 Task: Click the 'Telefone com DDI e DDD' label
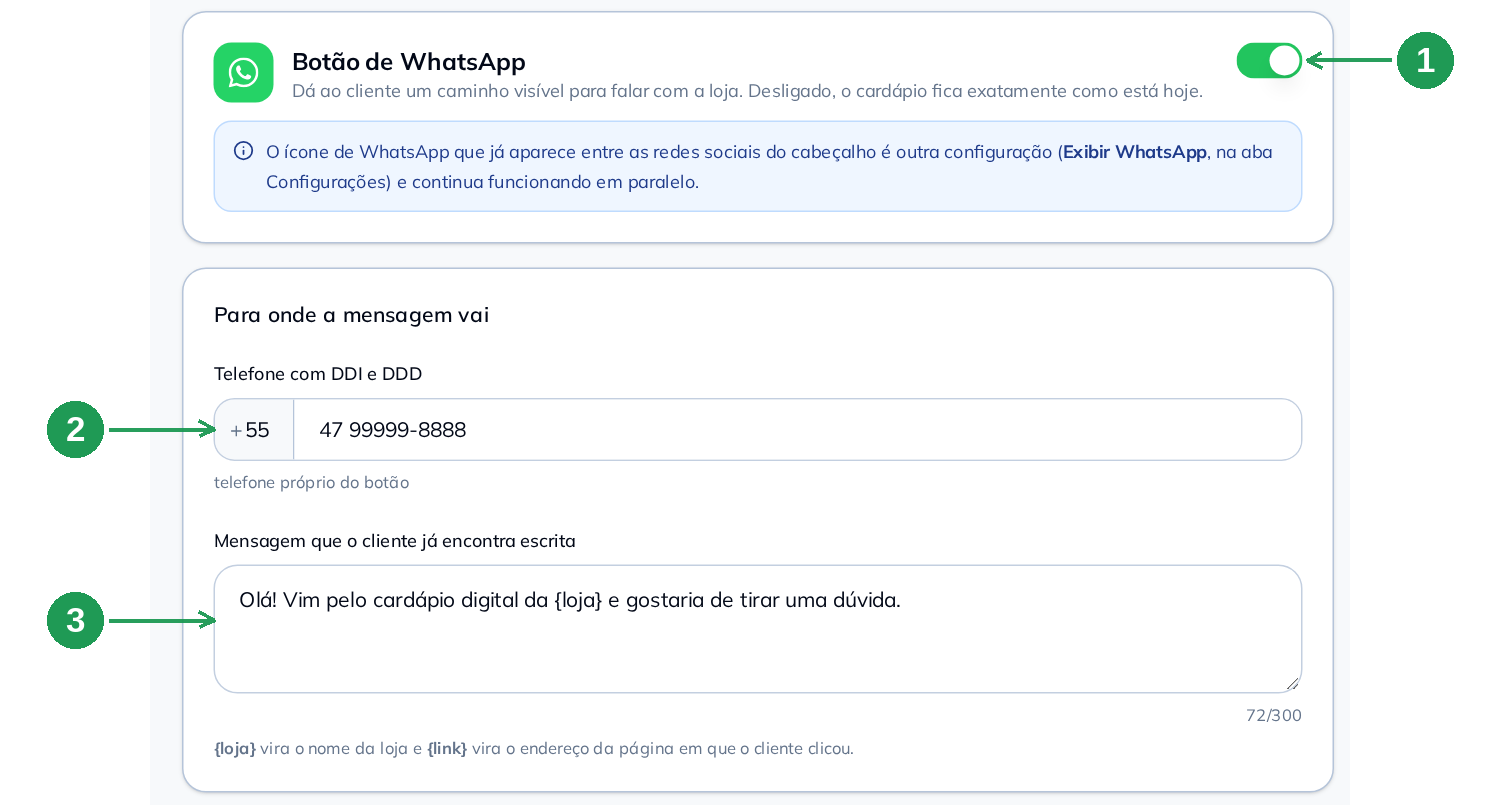pyautogui.click(x=318, y=374)
